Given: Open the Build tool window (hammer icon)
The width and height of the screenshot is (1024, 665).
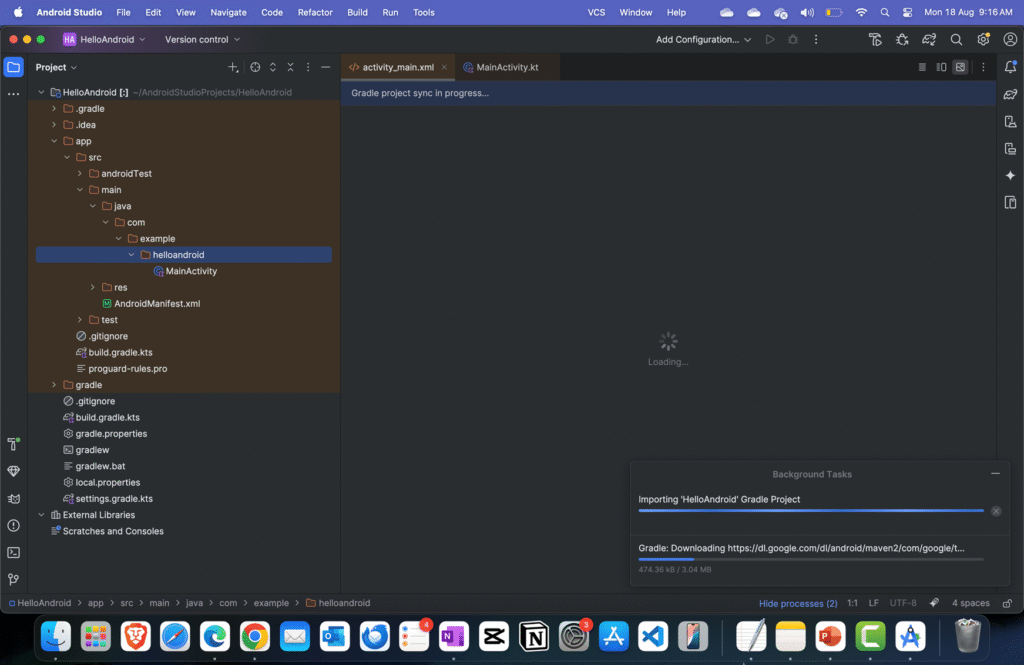Looking at the screenshot, I should tap(13, 444).
